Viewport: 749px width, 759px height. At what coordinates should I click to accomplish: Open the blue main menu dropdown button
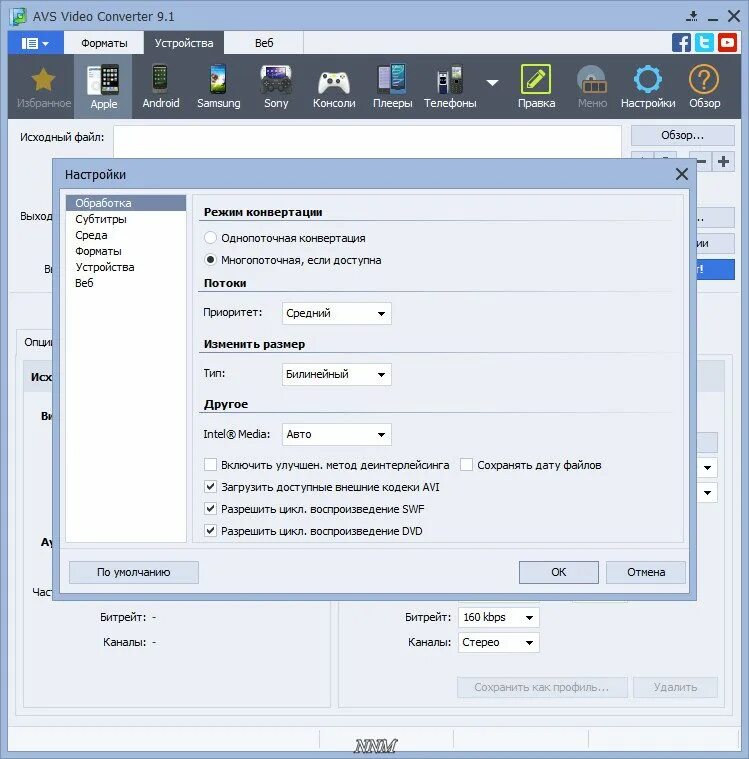[x=35, y=43]
